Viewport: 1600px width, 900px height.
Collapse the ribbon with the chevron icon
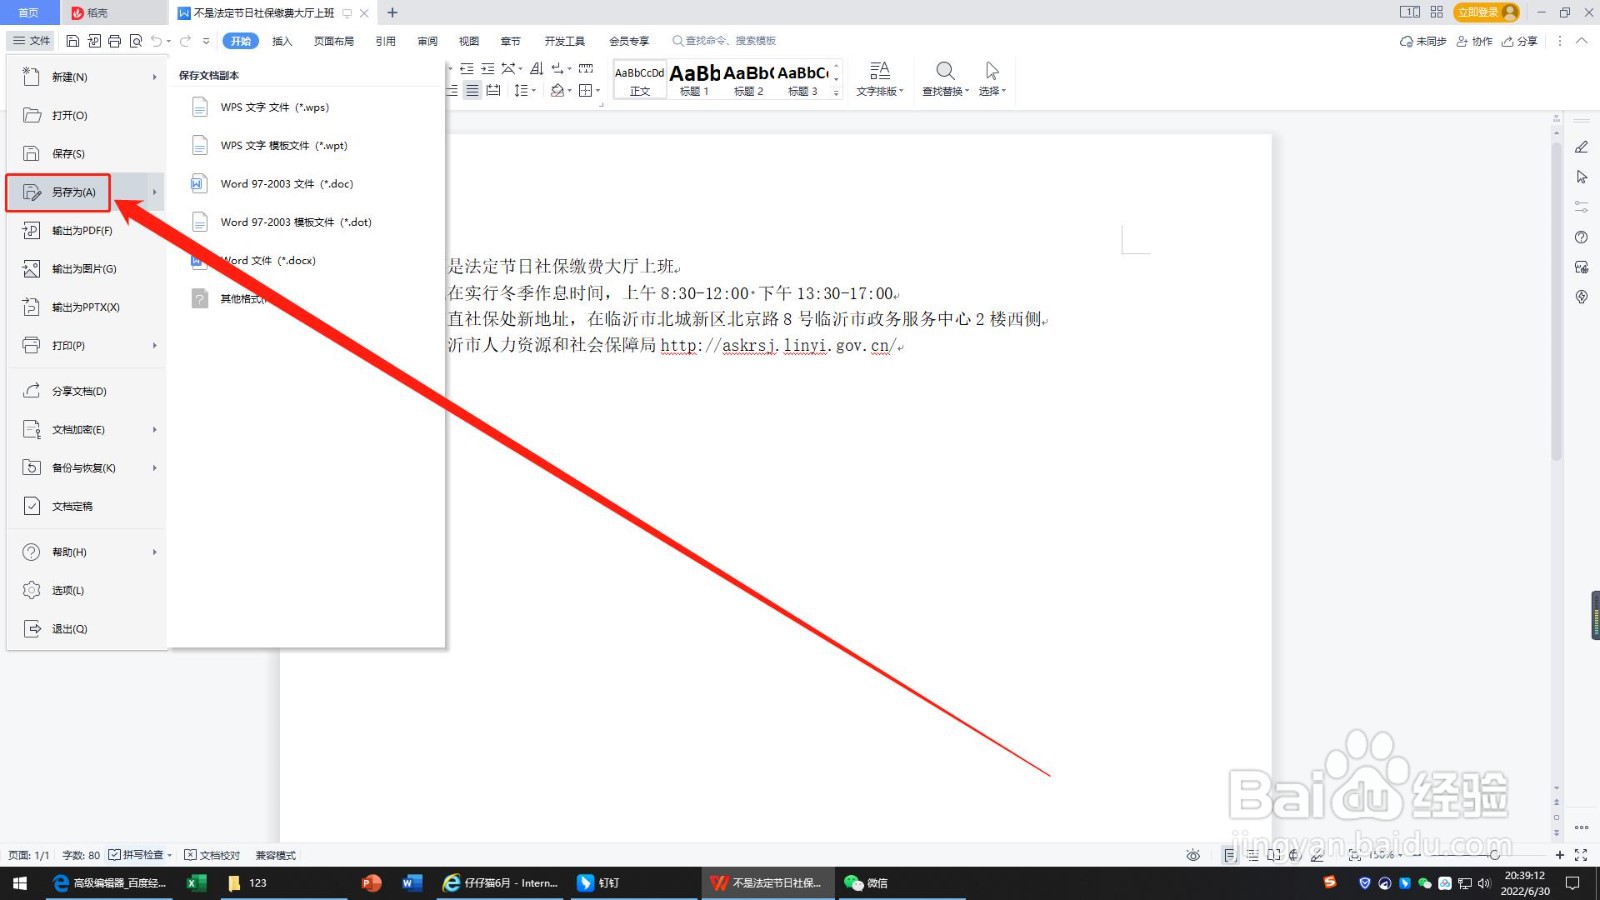tap(1581, 41)
